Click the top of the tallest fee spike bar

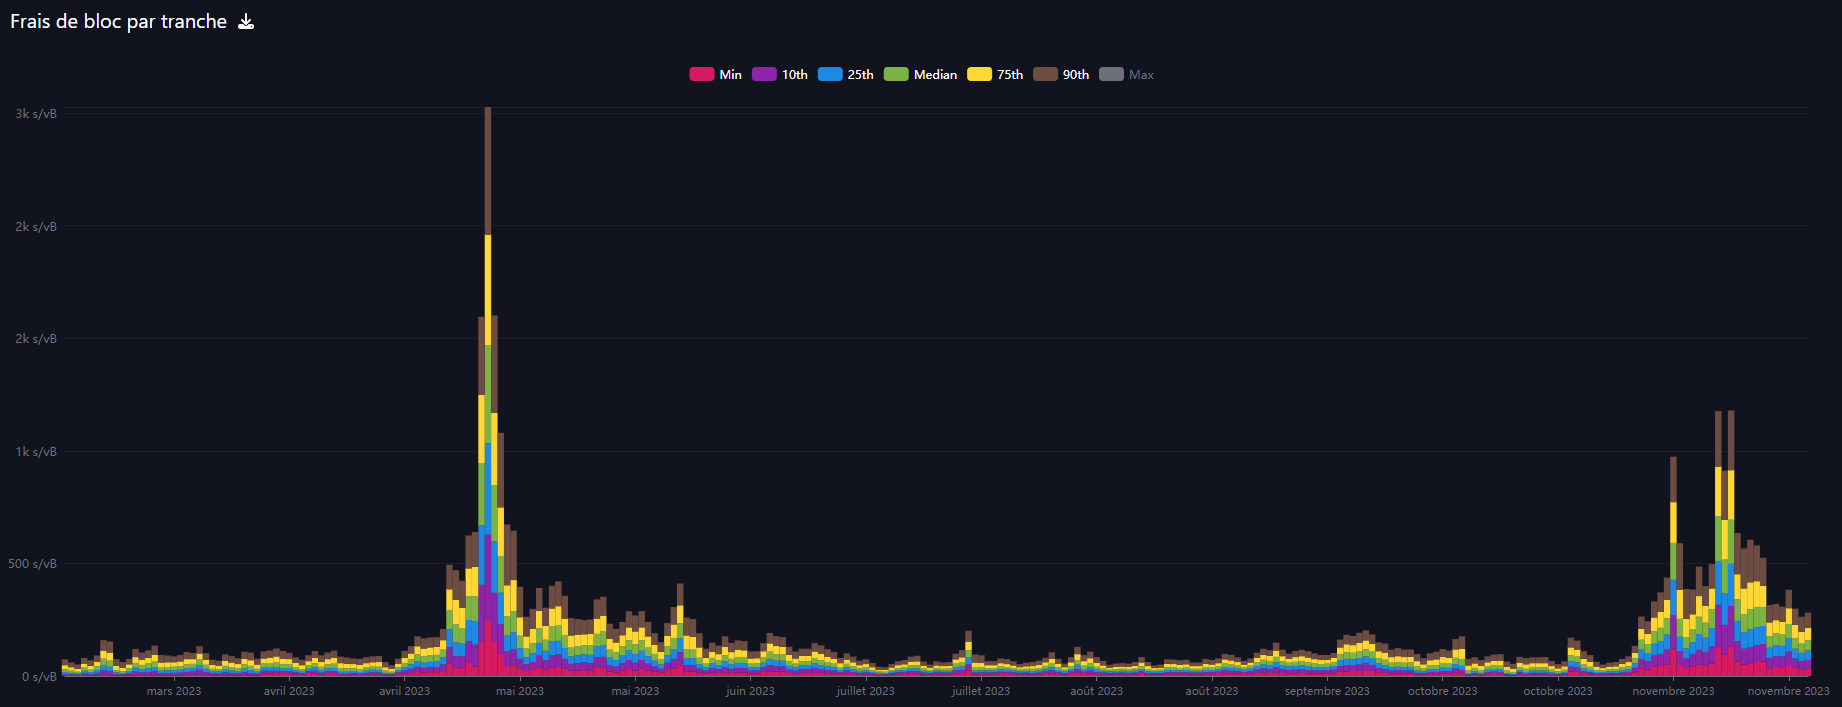[488, 111]
